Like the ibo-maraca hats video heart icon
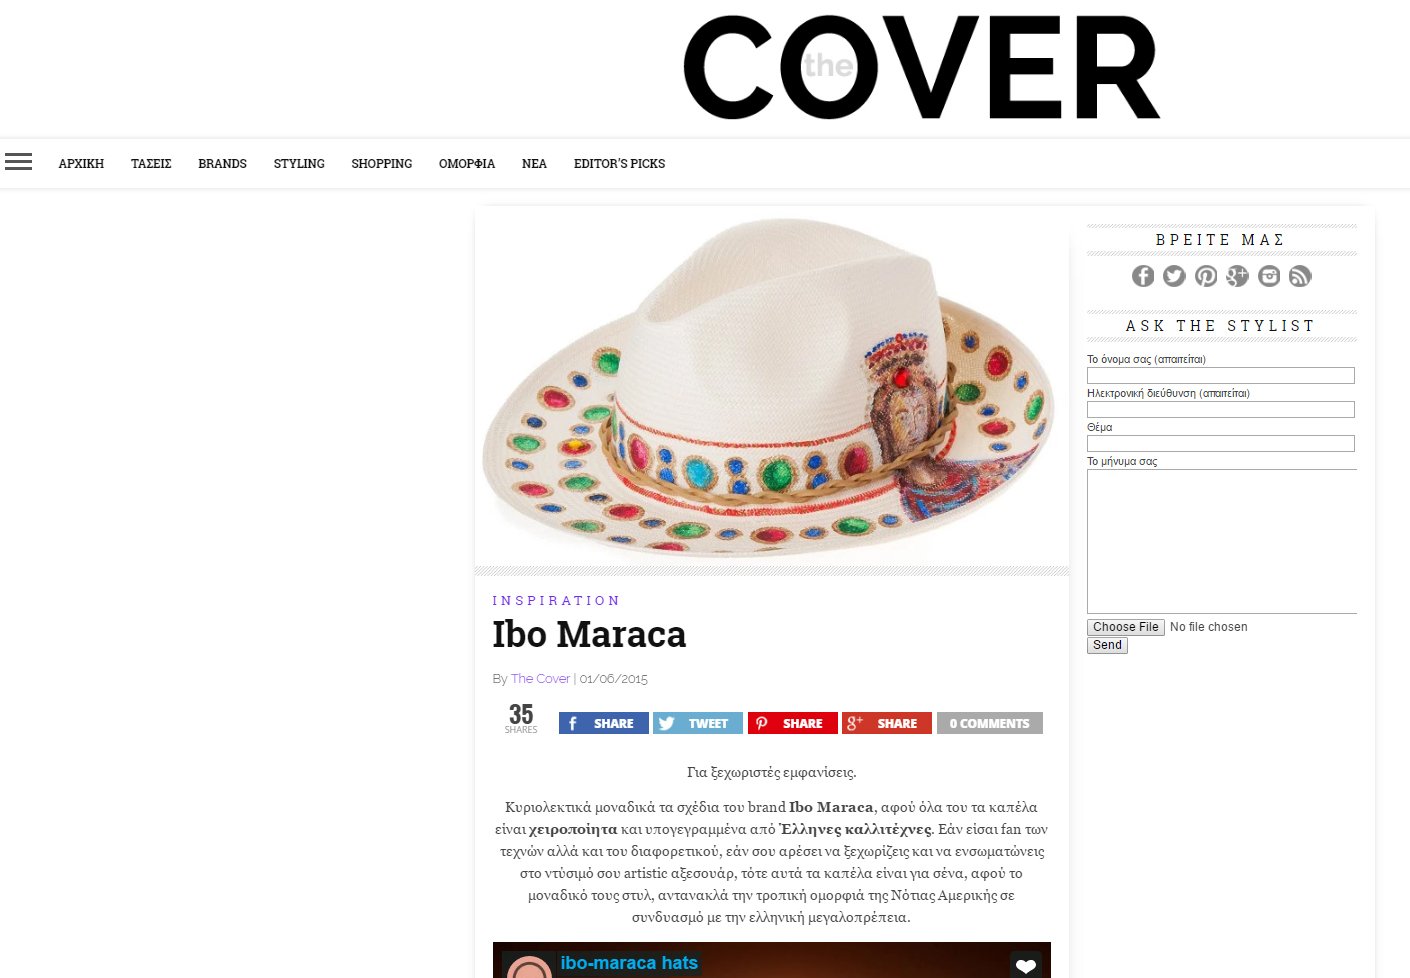 pos(1025,965)
